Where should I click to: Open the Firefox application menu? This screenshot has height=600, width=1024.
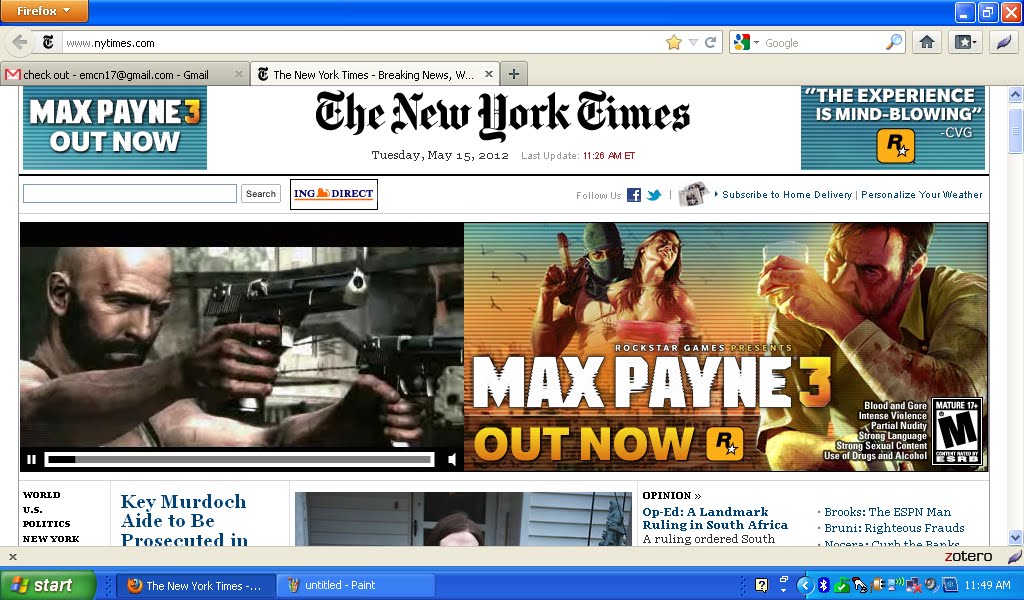(x=44, y=11)
